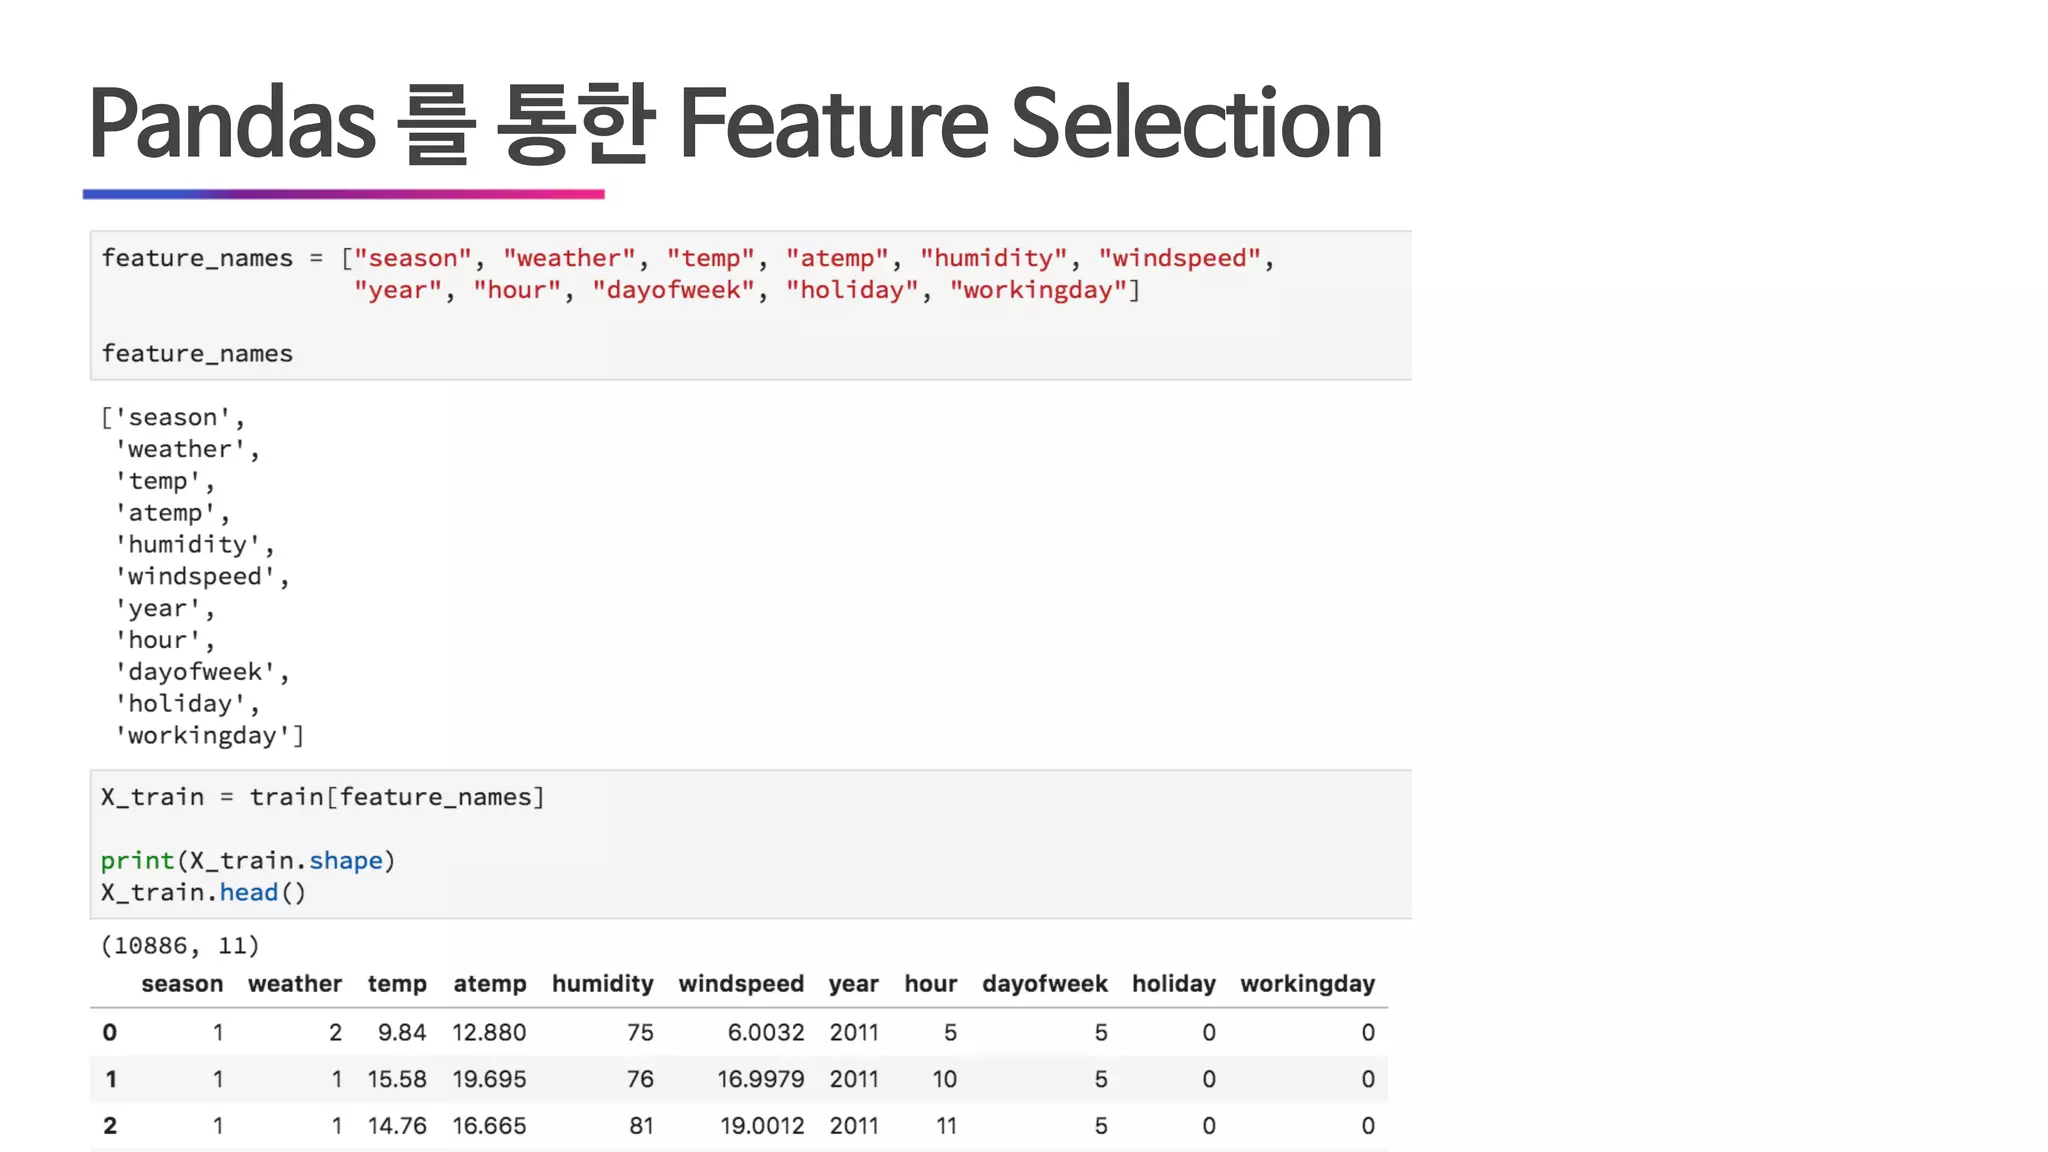Click the print(X_train.shape) line
This screenshot has width=2048, height=1152.
coord(248,861)
